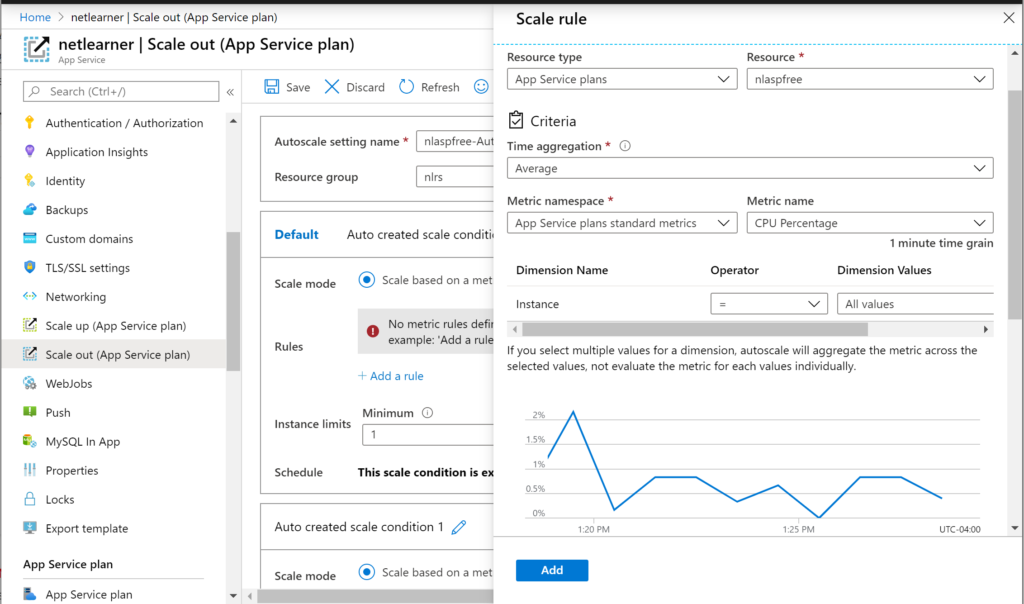1024x604 pixels.
Task: Click the Scale rule panel vertical scrollbar
Action: click(x=1014, y=204)
